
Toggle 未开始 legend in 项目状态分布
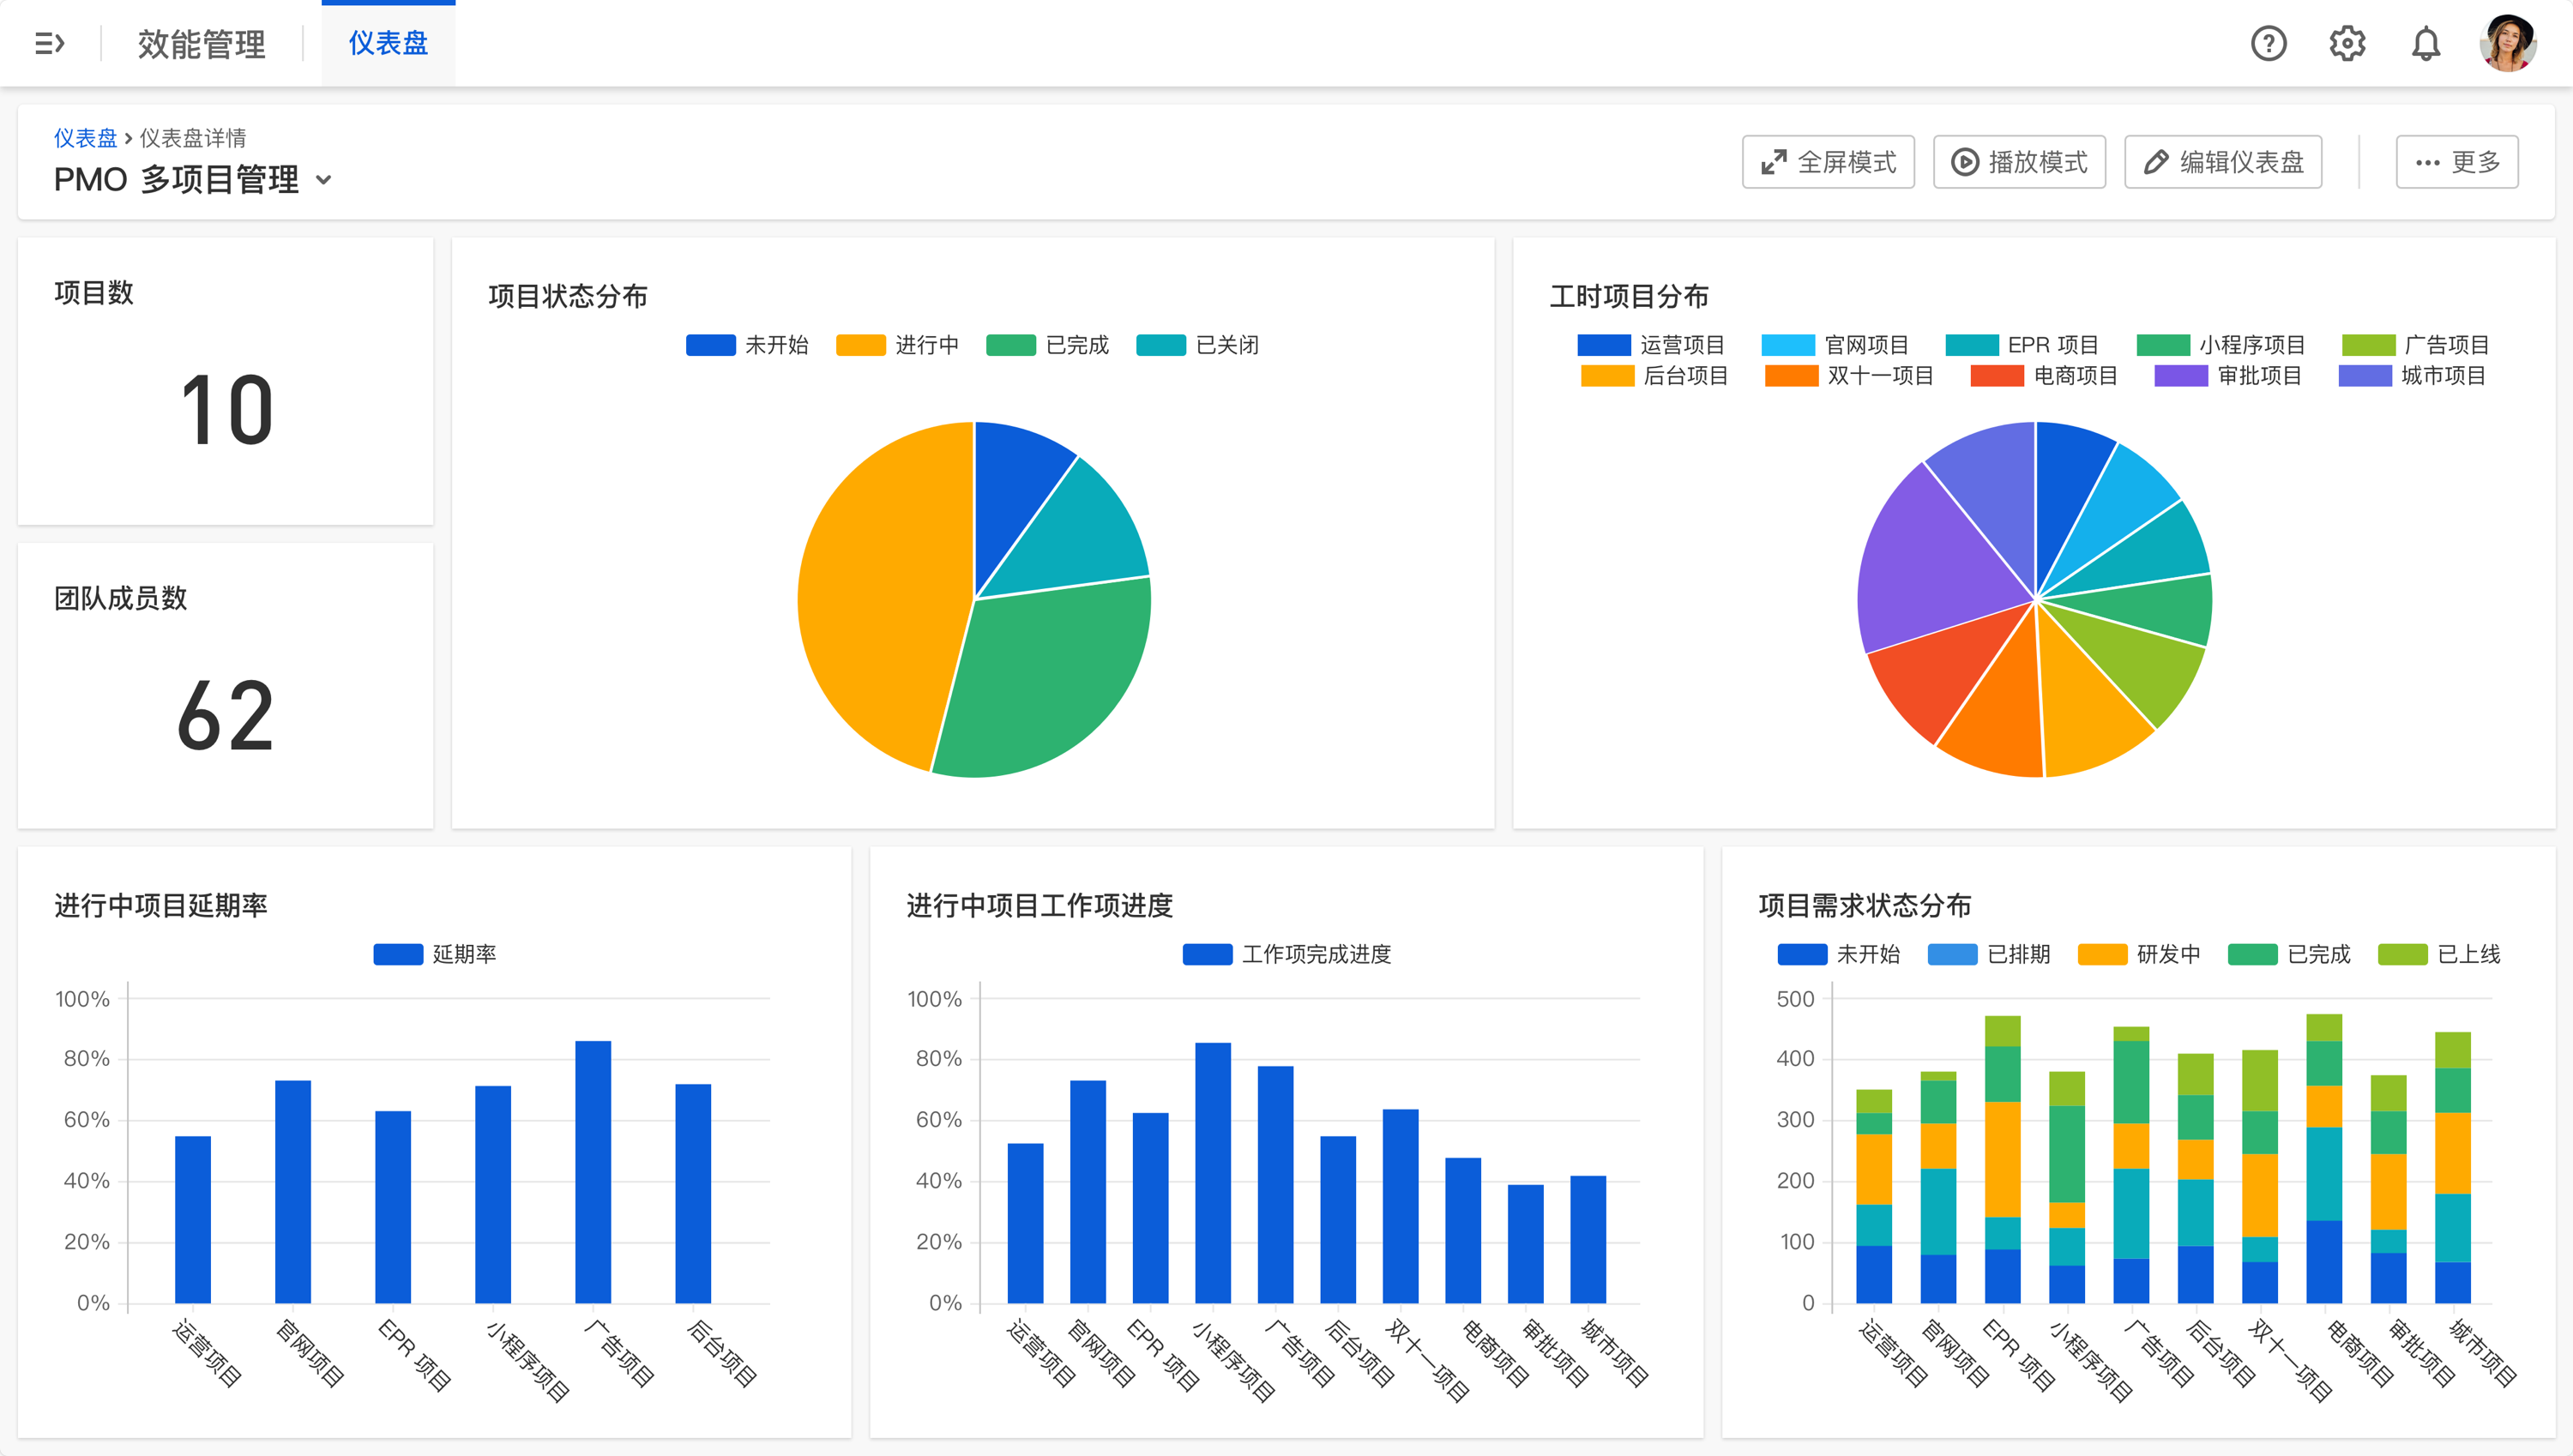pyautogui.click(x=747, y=345)
